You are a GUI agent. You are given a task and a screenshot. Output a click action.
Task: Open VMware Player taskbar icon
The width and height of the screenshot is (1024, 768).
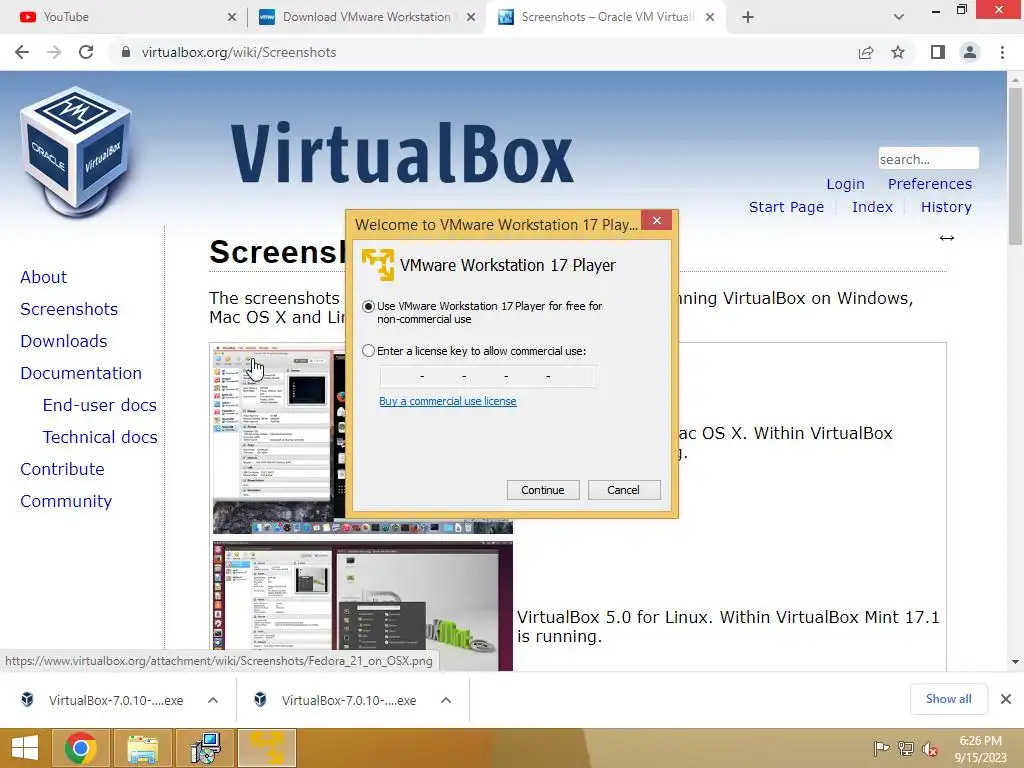coord(267,748)
